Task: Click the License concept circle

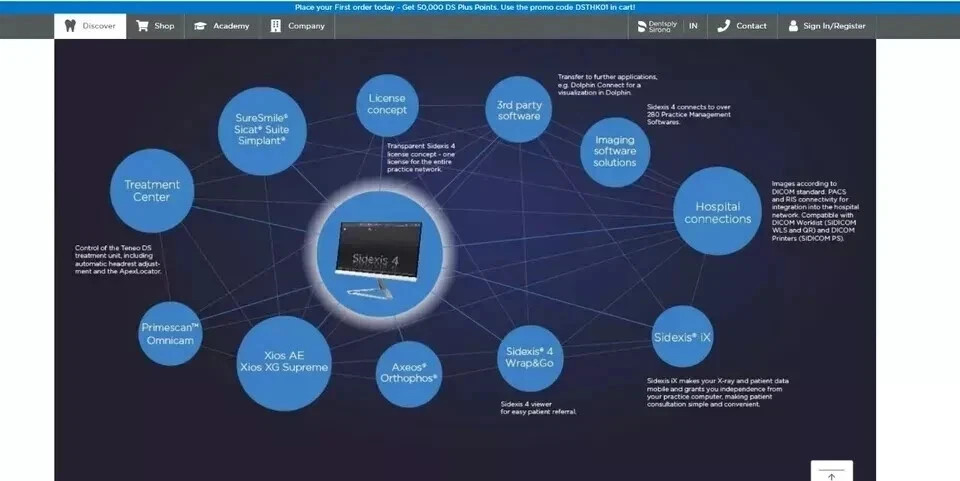Action: [387, 105]
